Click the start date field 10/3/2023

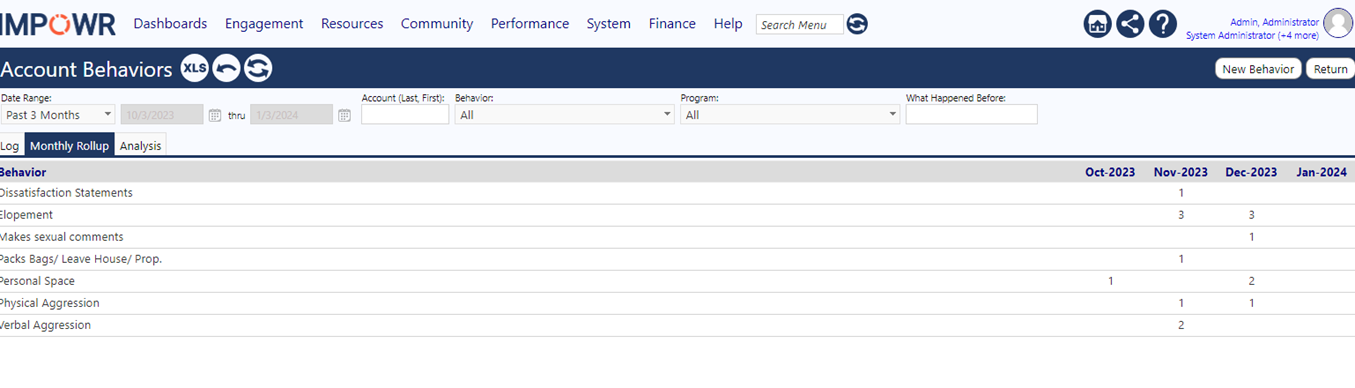pos(162,115)
